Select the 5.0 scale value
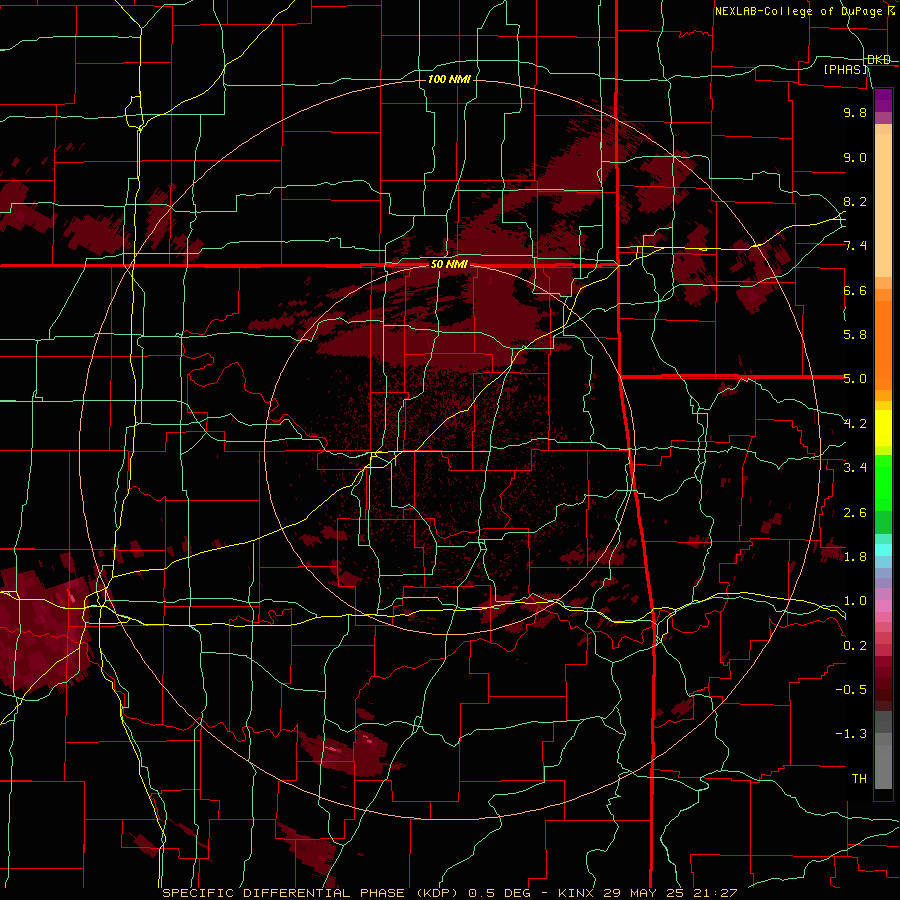Screen dimensions: 900x900 (855, 379)
